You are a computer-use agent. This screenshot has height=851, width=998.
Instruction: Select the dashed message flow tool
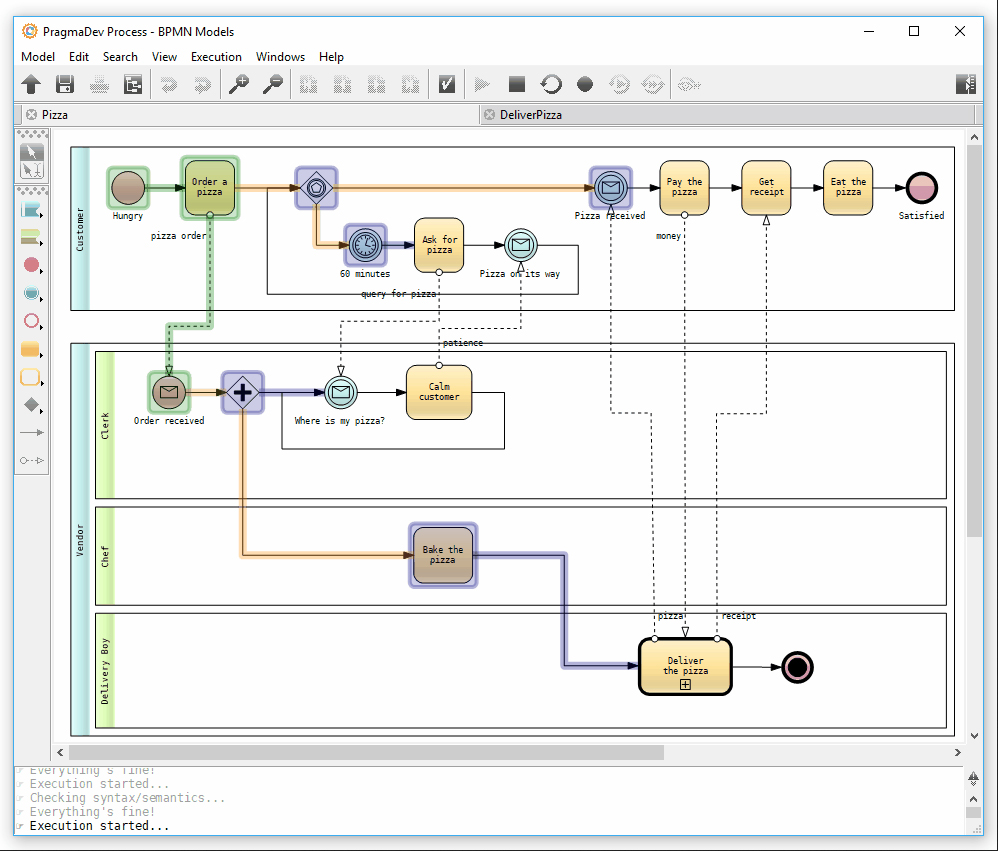[x=32, y=461]
